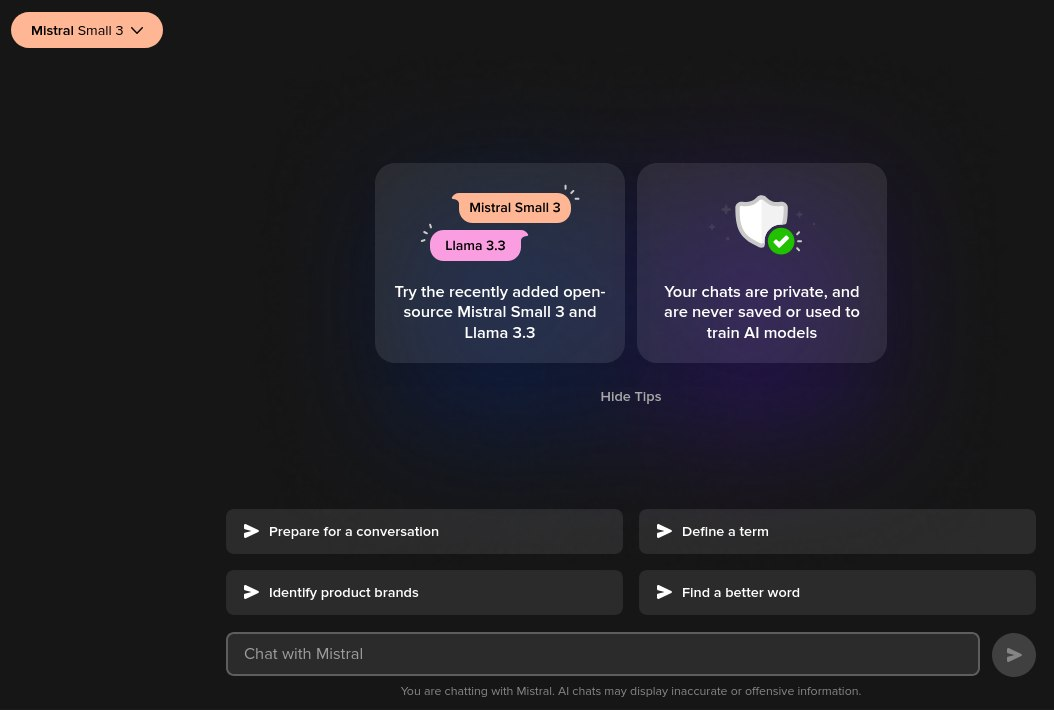Click arrow icon beside Define a term
The width and height of the screenshot is (1054, 710).
(x=664, y=531)
